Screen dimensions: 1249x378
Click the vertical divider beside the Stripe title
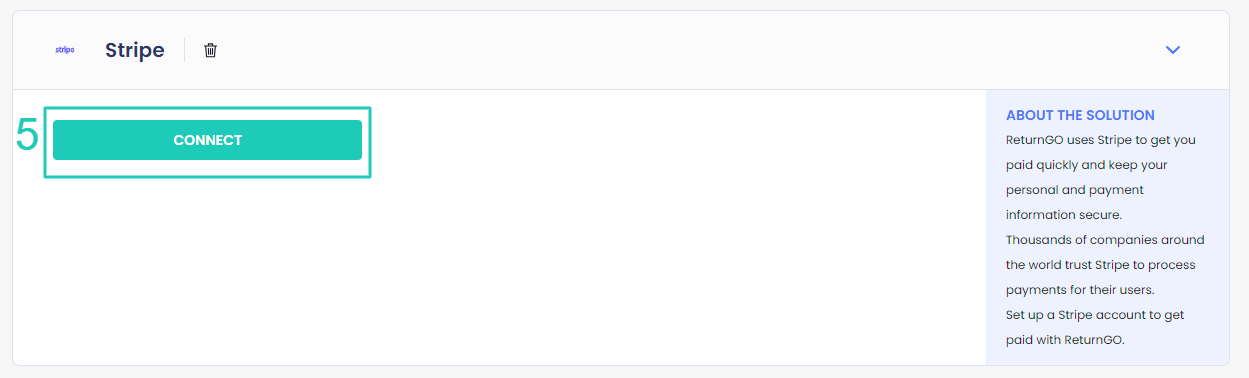click(x=184, y=50)
